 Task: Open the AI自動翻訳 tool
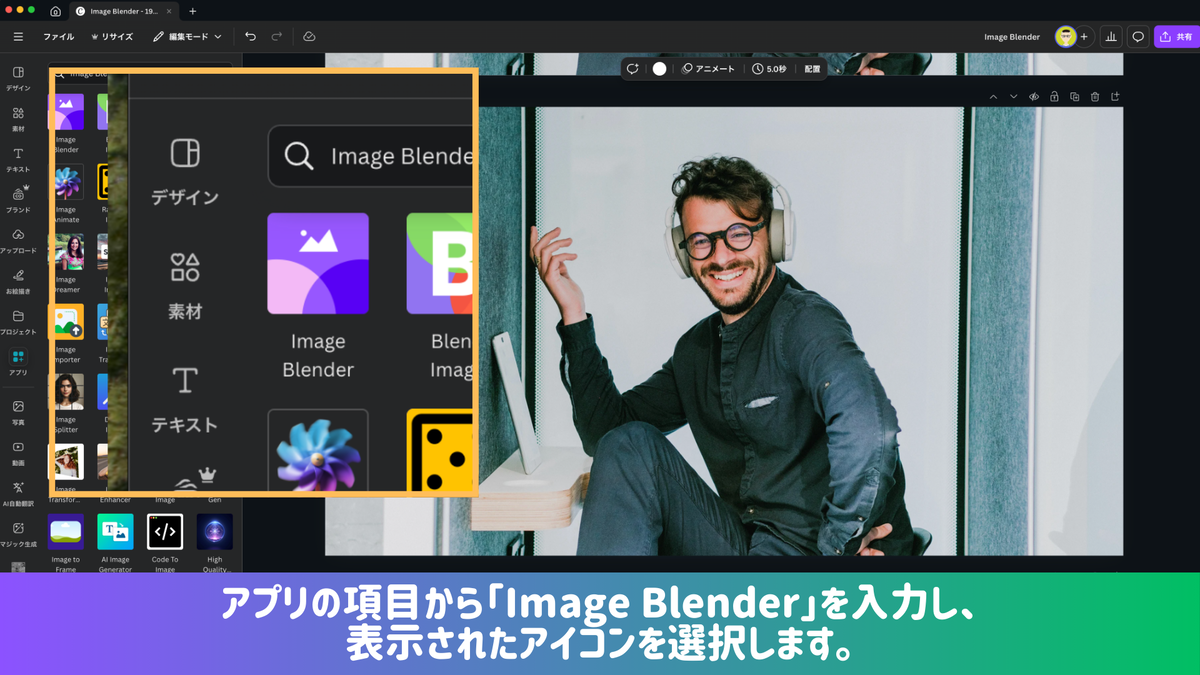coord(18,493)
